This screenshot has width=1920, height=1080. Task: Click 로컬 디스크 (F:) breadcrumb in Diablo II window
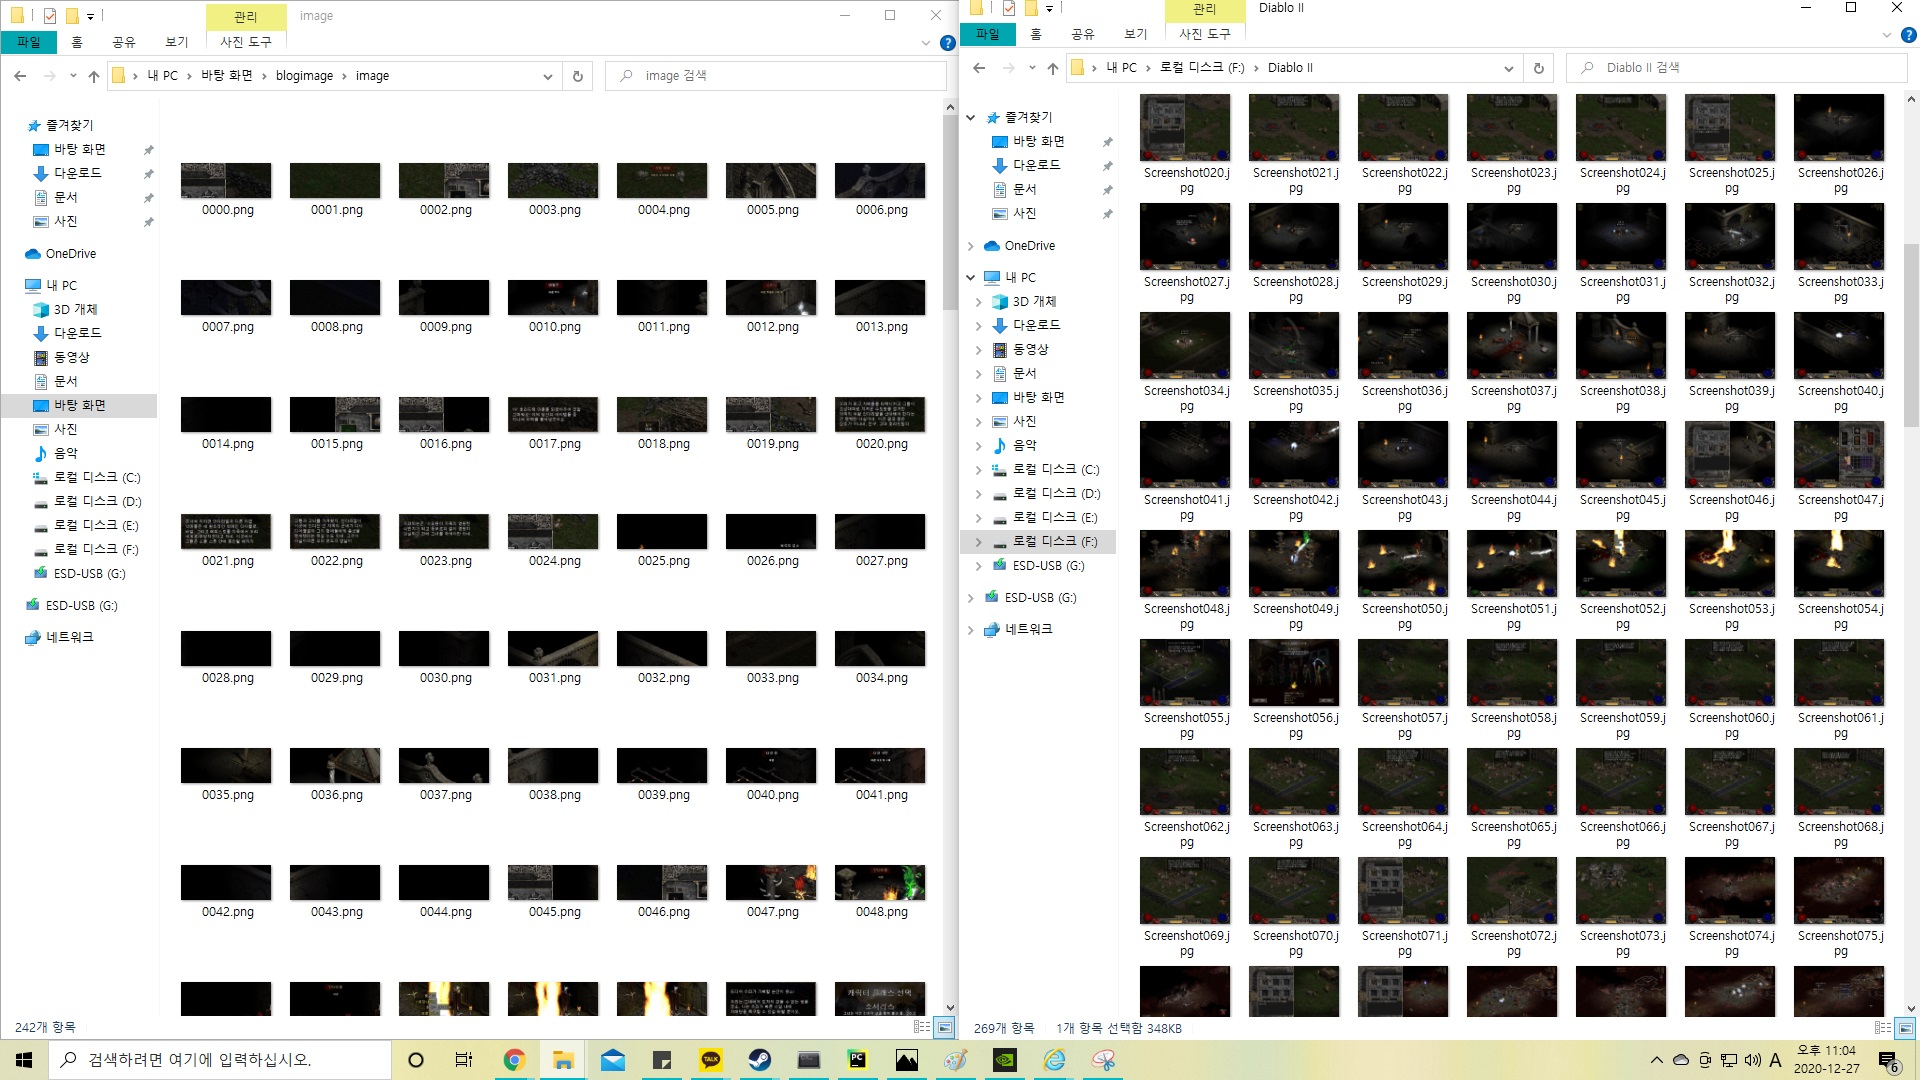click(x=1202, y=68)
